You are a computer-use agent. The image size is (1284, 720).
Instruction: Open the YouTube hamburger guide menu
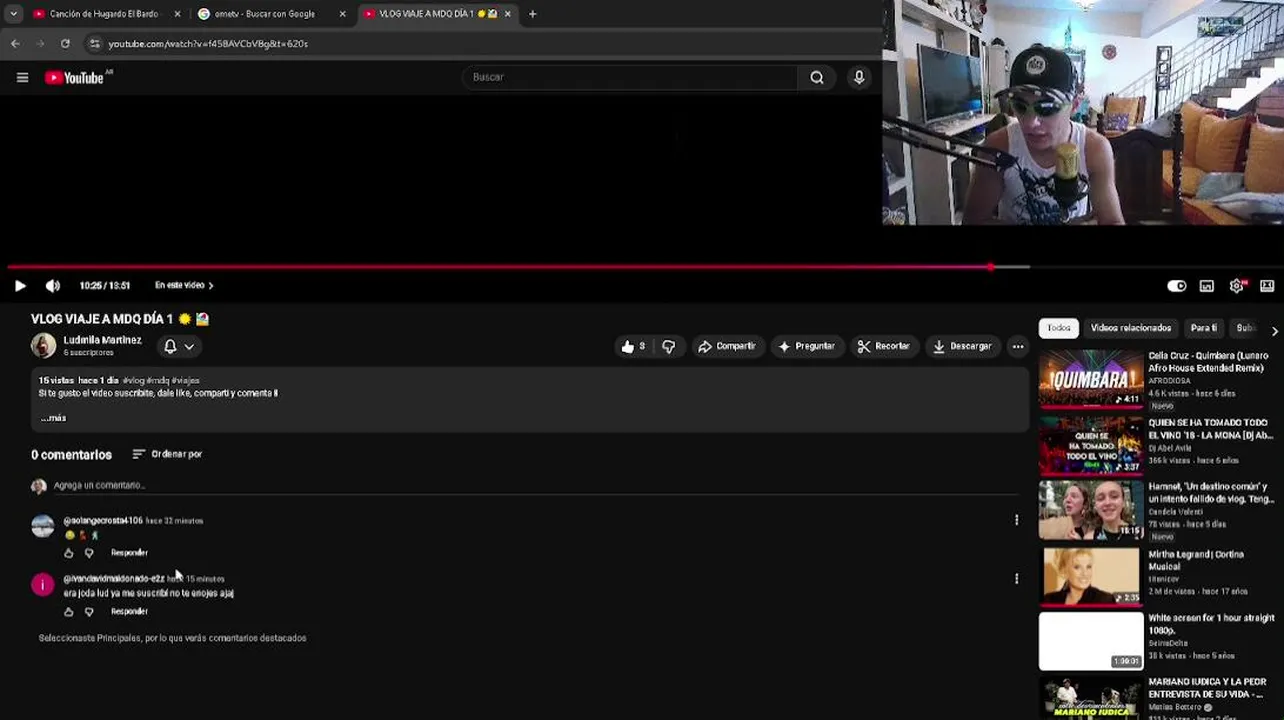pyautogui.click(x=22, y=77)
